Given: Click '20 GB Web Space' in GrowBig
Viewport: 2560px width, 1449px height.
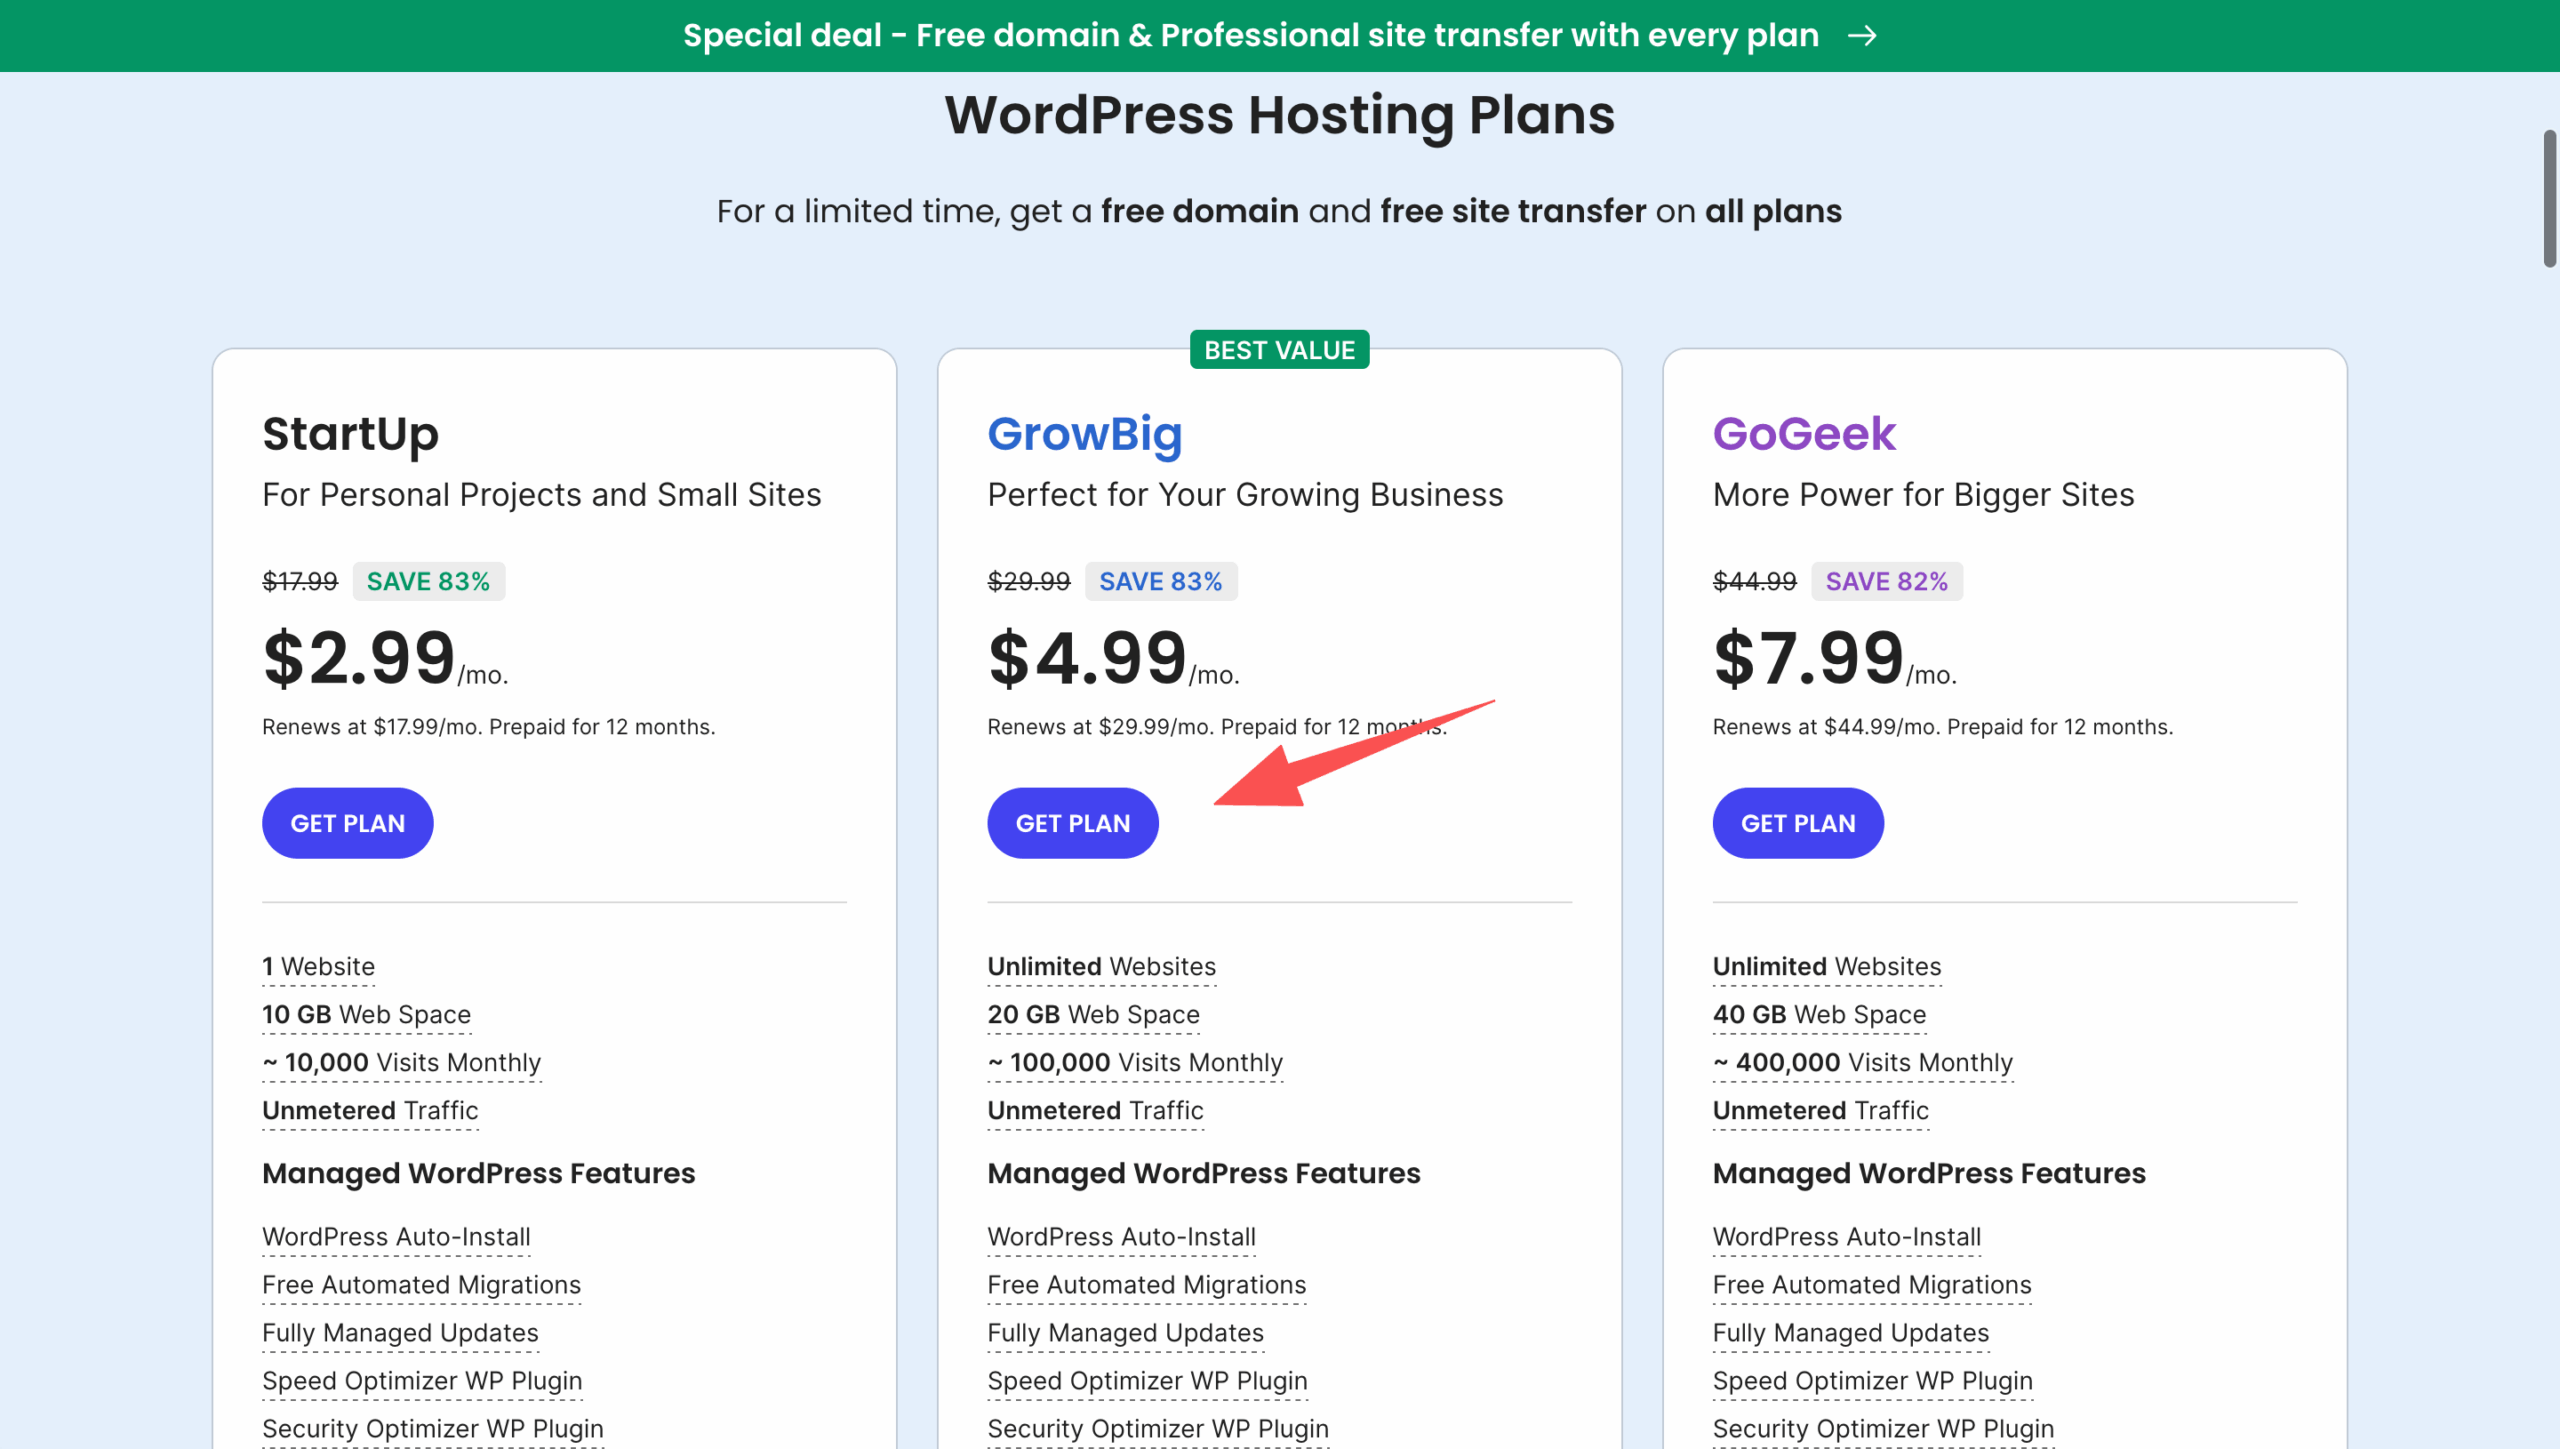Looking at the screenshot, I should click(1093, 1014).
